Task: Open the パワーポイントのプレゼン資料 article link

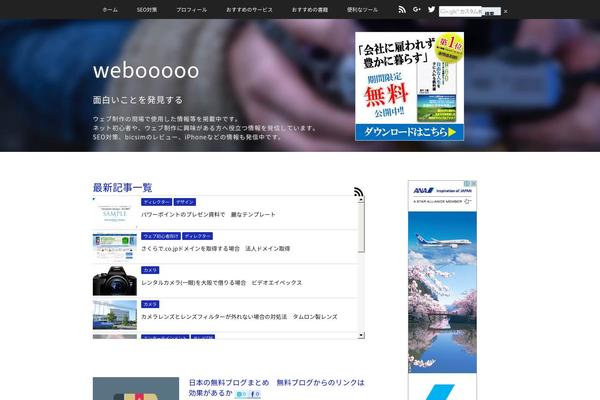Action: pyautogui.click(x=208, y=214)
